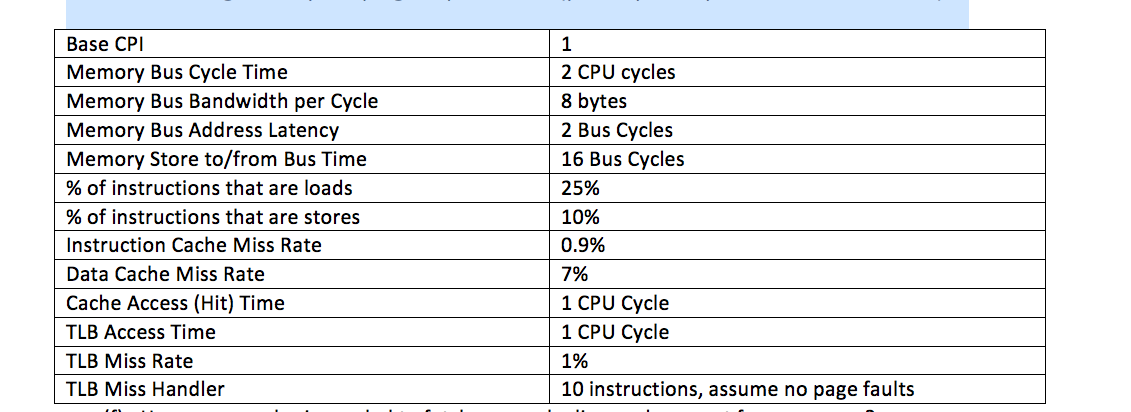Screen dimensions: 1131x412
Task: Select the Base CPI label cell
Action: click(x=302, y=43)
